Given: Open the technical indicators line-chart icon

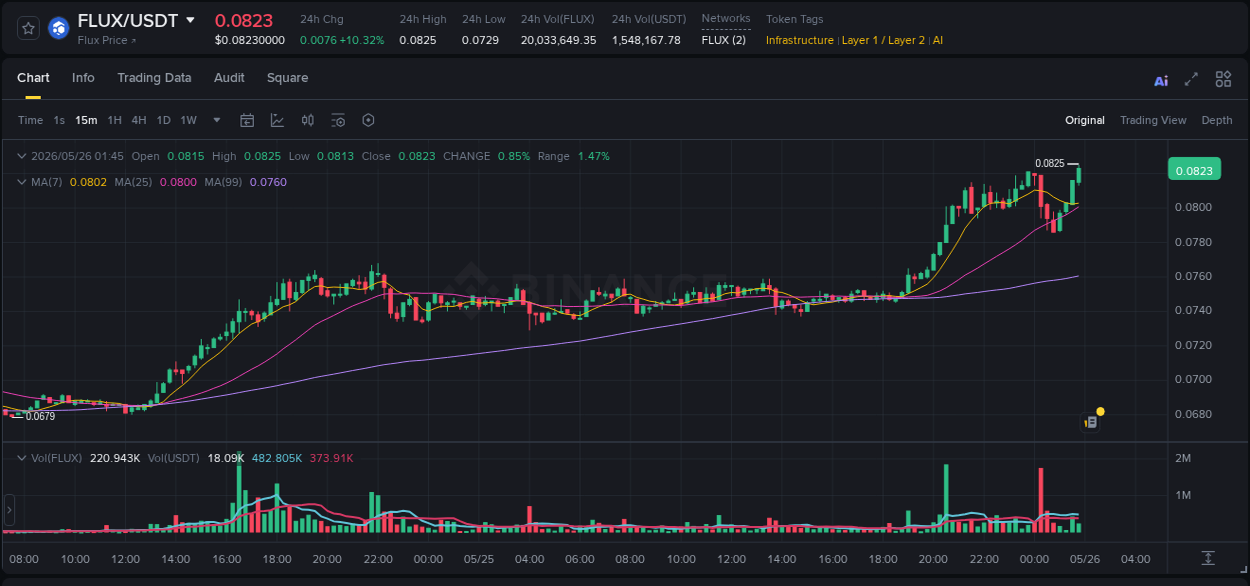Looking at the screenshot, I should coord(277,120).
